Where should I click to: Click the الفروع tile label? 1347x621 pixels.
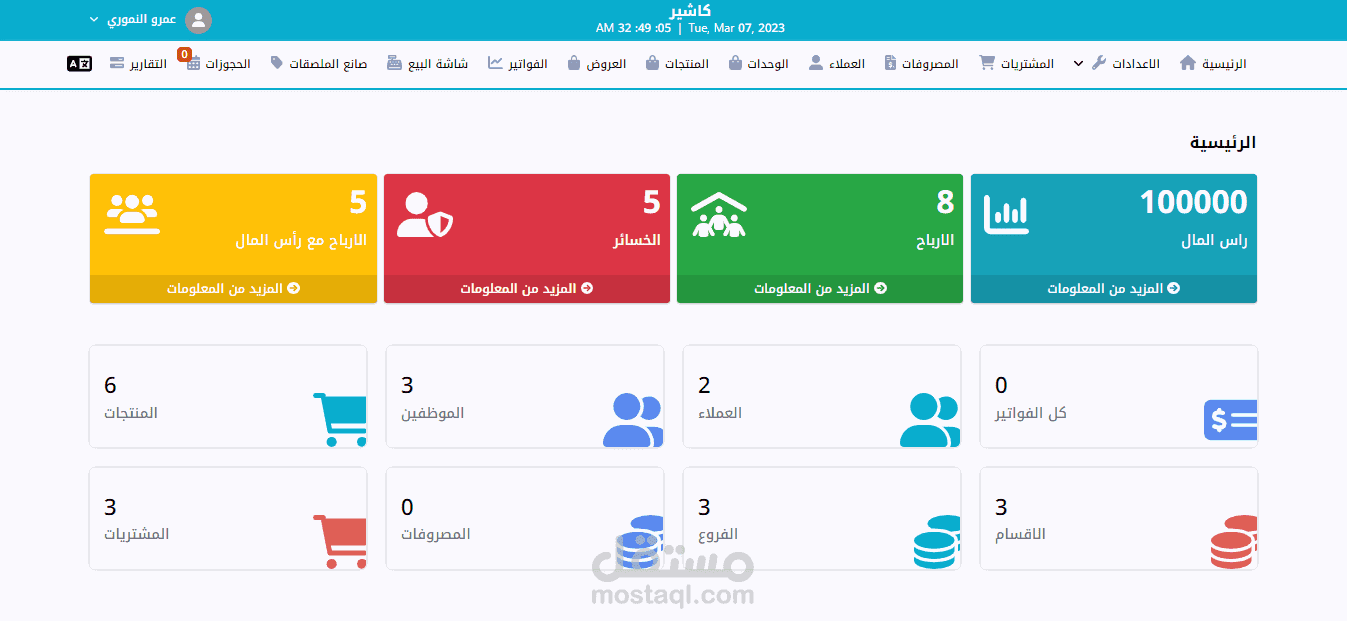tap(718, 534)
